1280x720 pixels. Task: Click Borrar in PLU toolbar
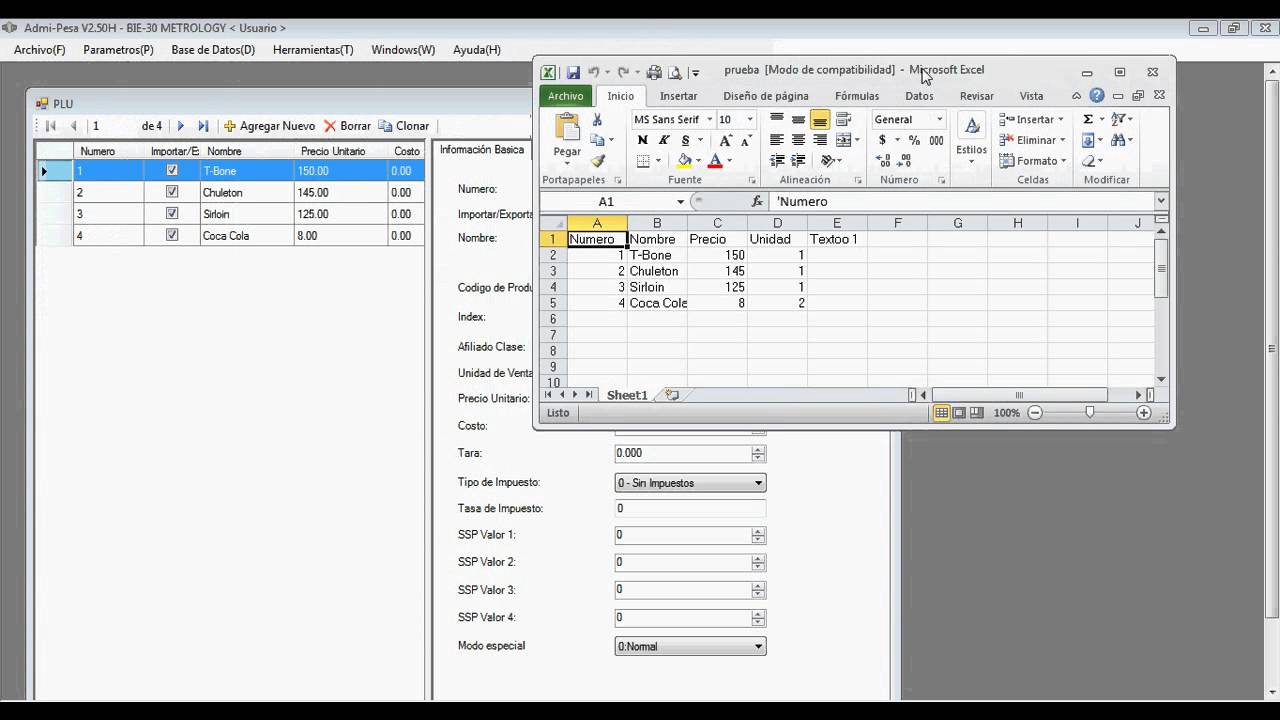pos(347,126)
